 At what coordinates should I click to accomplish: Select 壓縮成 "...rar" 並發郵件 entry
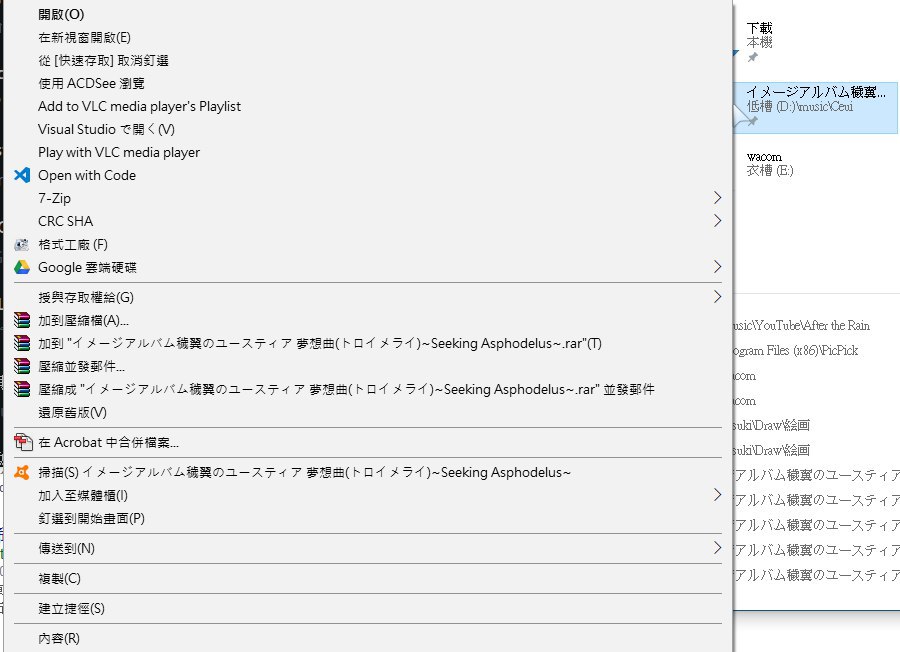point(367,389)
